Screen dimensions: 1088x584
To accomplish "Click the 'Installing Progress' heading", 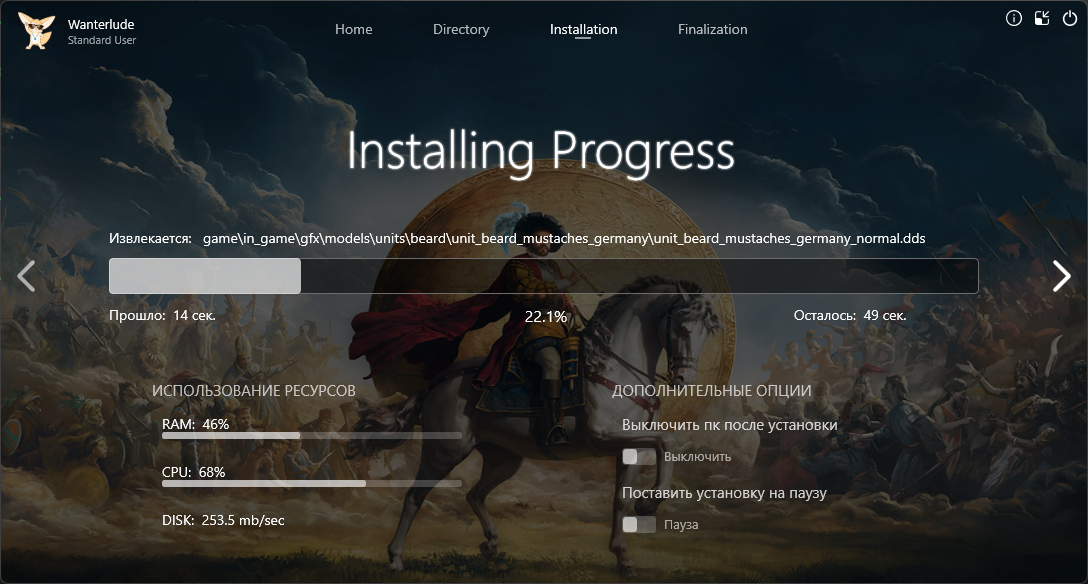I will coord(541,152).
